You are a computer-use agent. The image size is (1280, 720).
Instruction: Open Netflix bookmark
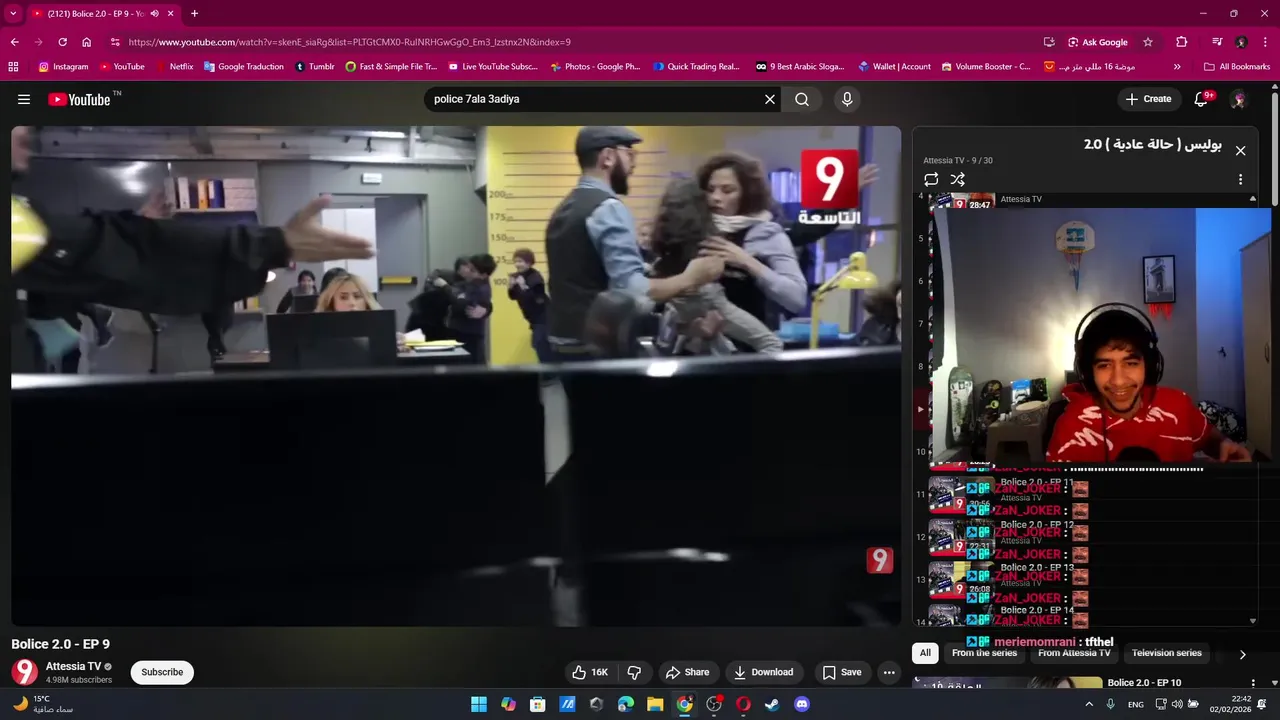tap(174, 67)
